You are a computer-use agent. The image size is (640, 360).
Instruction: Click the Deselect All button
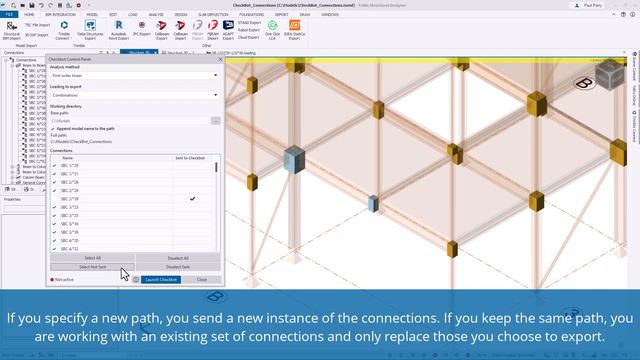tap(178, 258)
